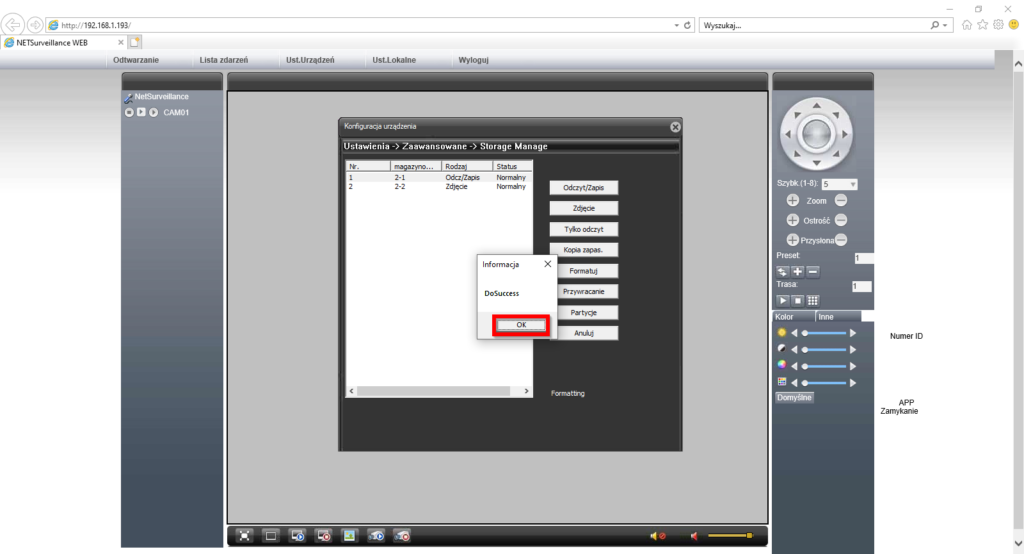Viewport: 1024px width, 554px height.
Task: Click the fullscreen icon in bottom toolbar
Action: 245,536
